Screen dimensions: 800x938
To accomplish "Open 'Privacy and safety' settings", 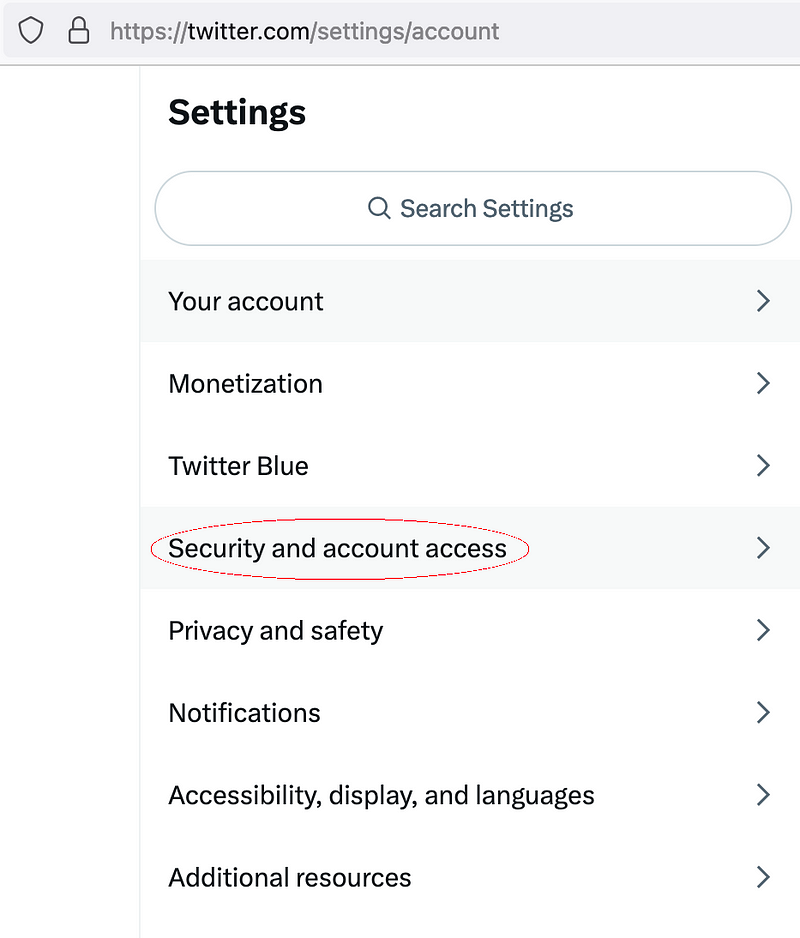I will click(x=276, y=630).
